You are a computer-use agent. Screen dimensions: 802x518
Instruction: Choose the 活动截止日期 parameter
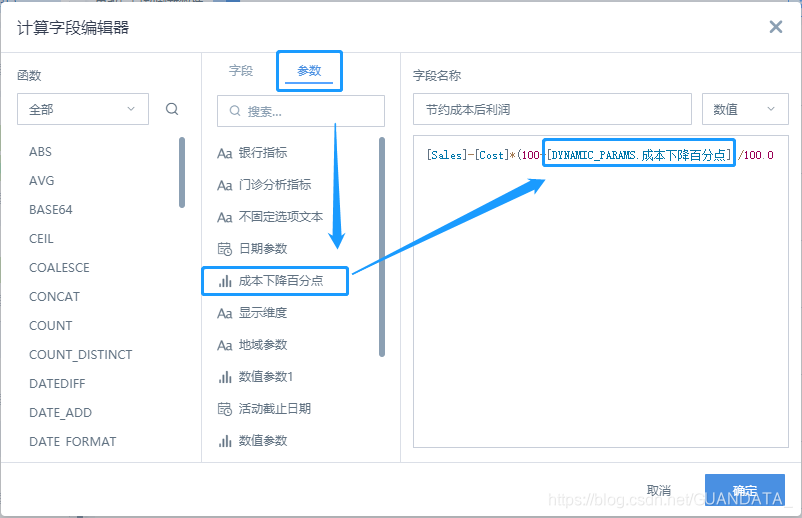[x=275, y=409]
